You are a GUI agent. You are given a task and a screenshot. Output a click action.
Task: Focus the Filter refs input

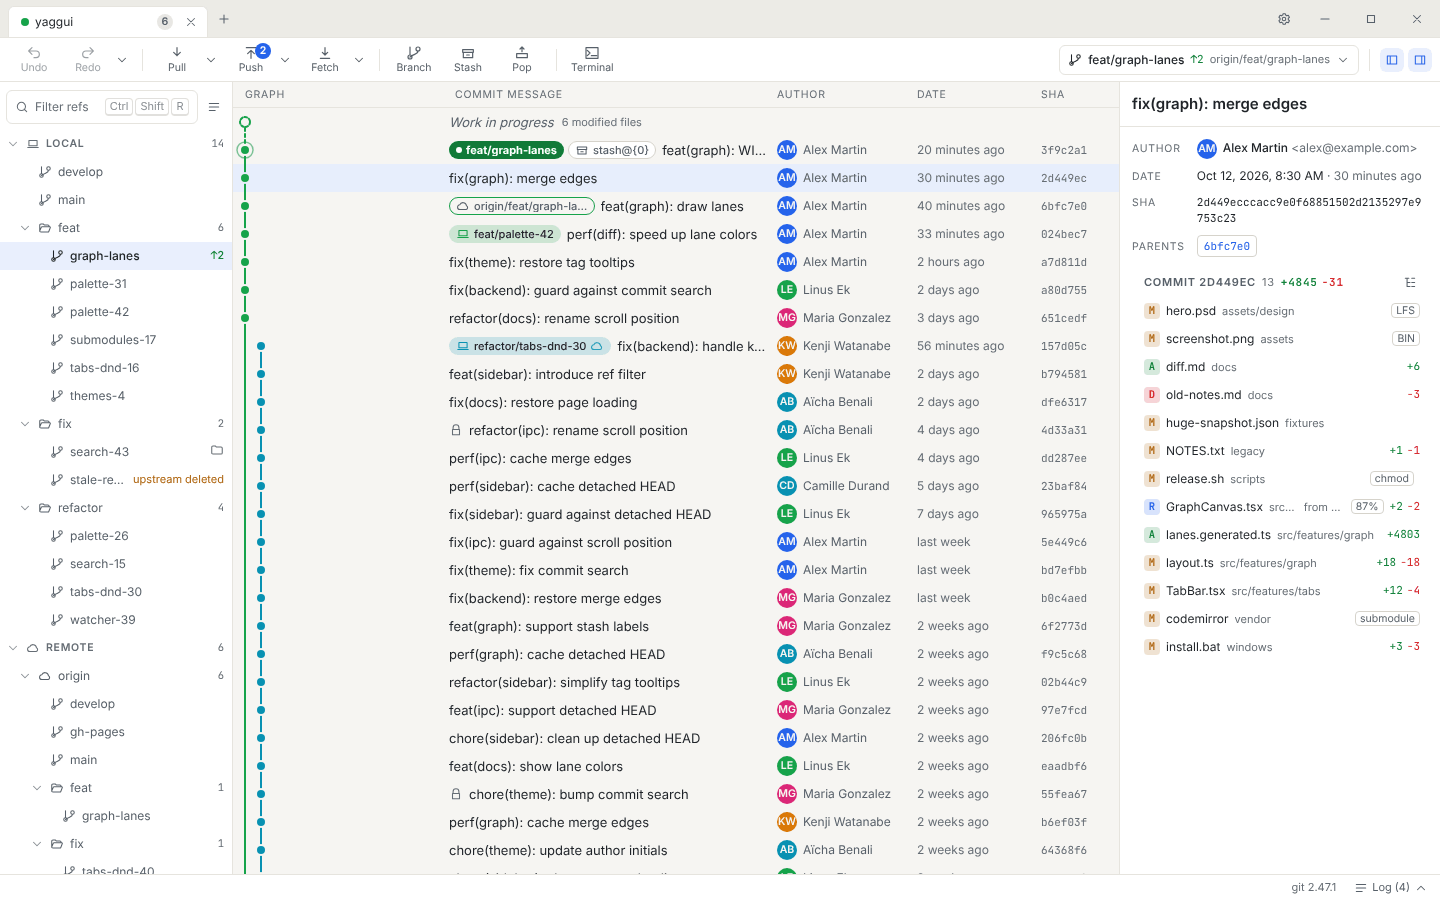pos(102,107)
